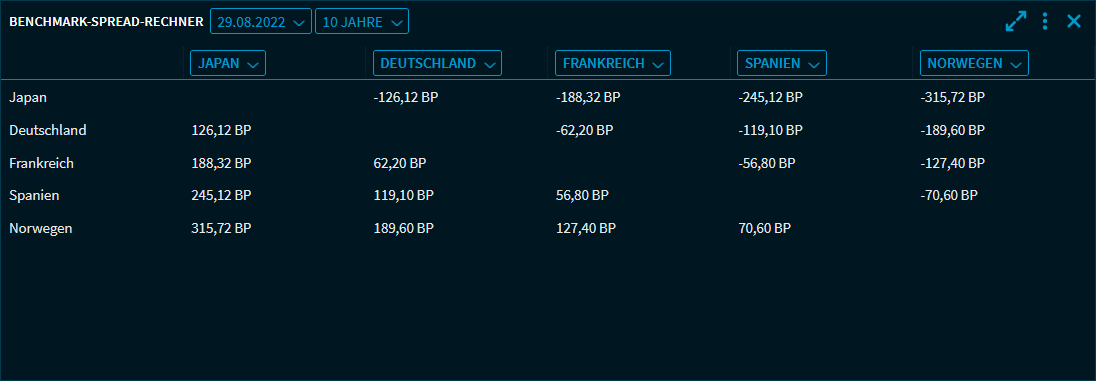The width and height of the screenshot is (1096, 381).
Task: Open the Deutschland column country dropdown
Action: click(438, 63)
